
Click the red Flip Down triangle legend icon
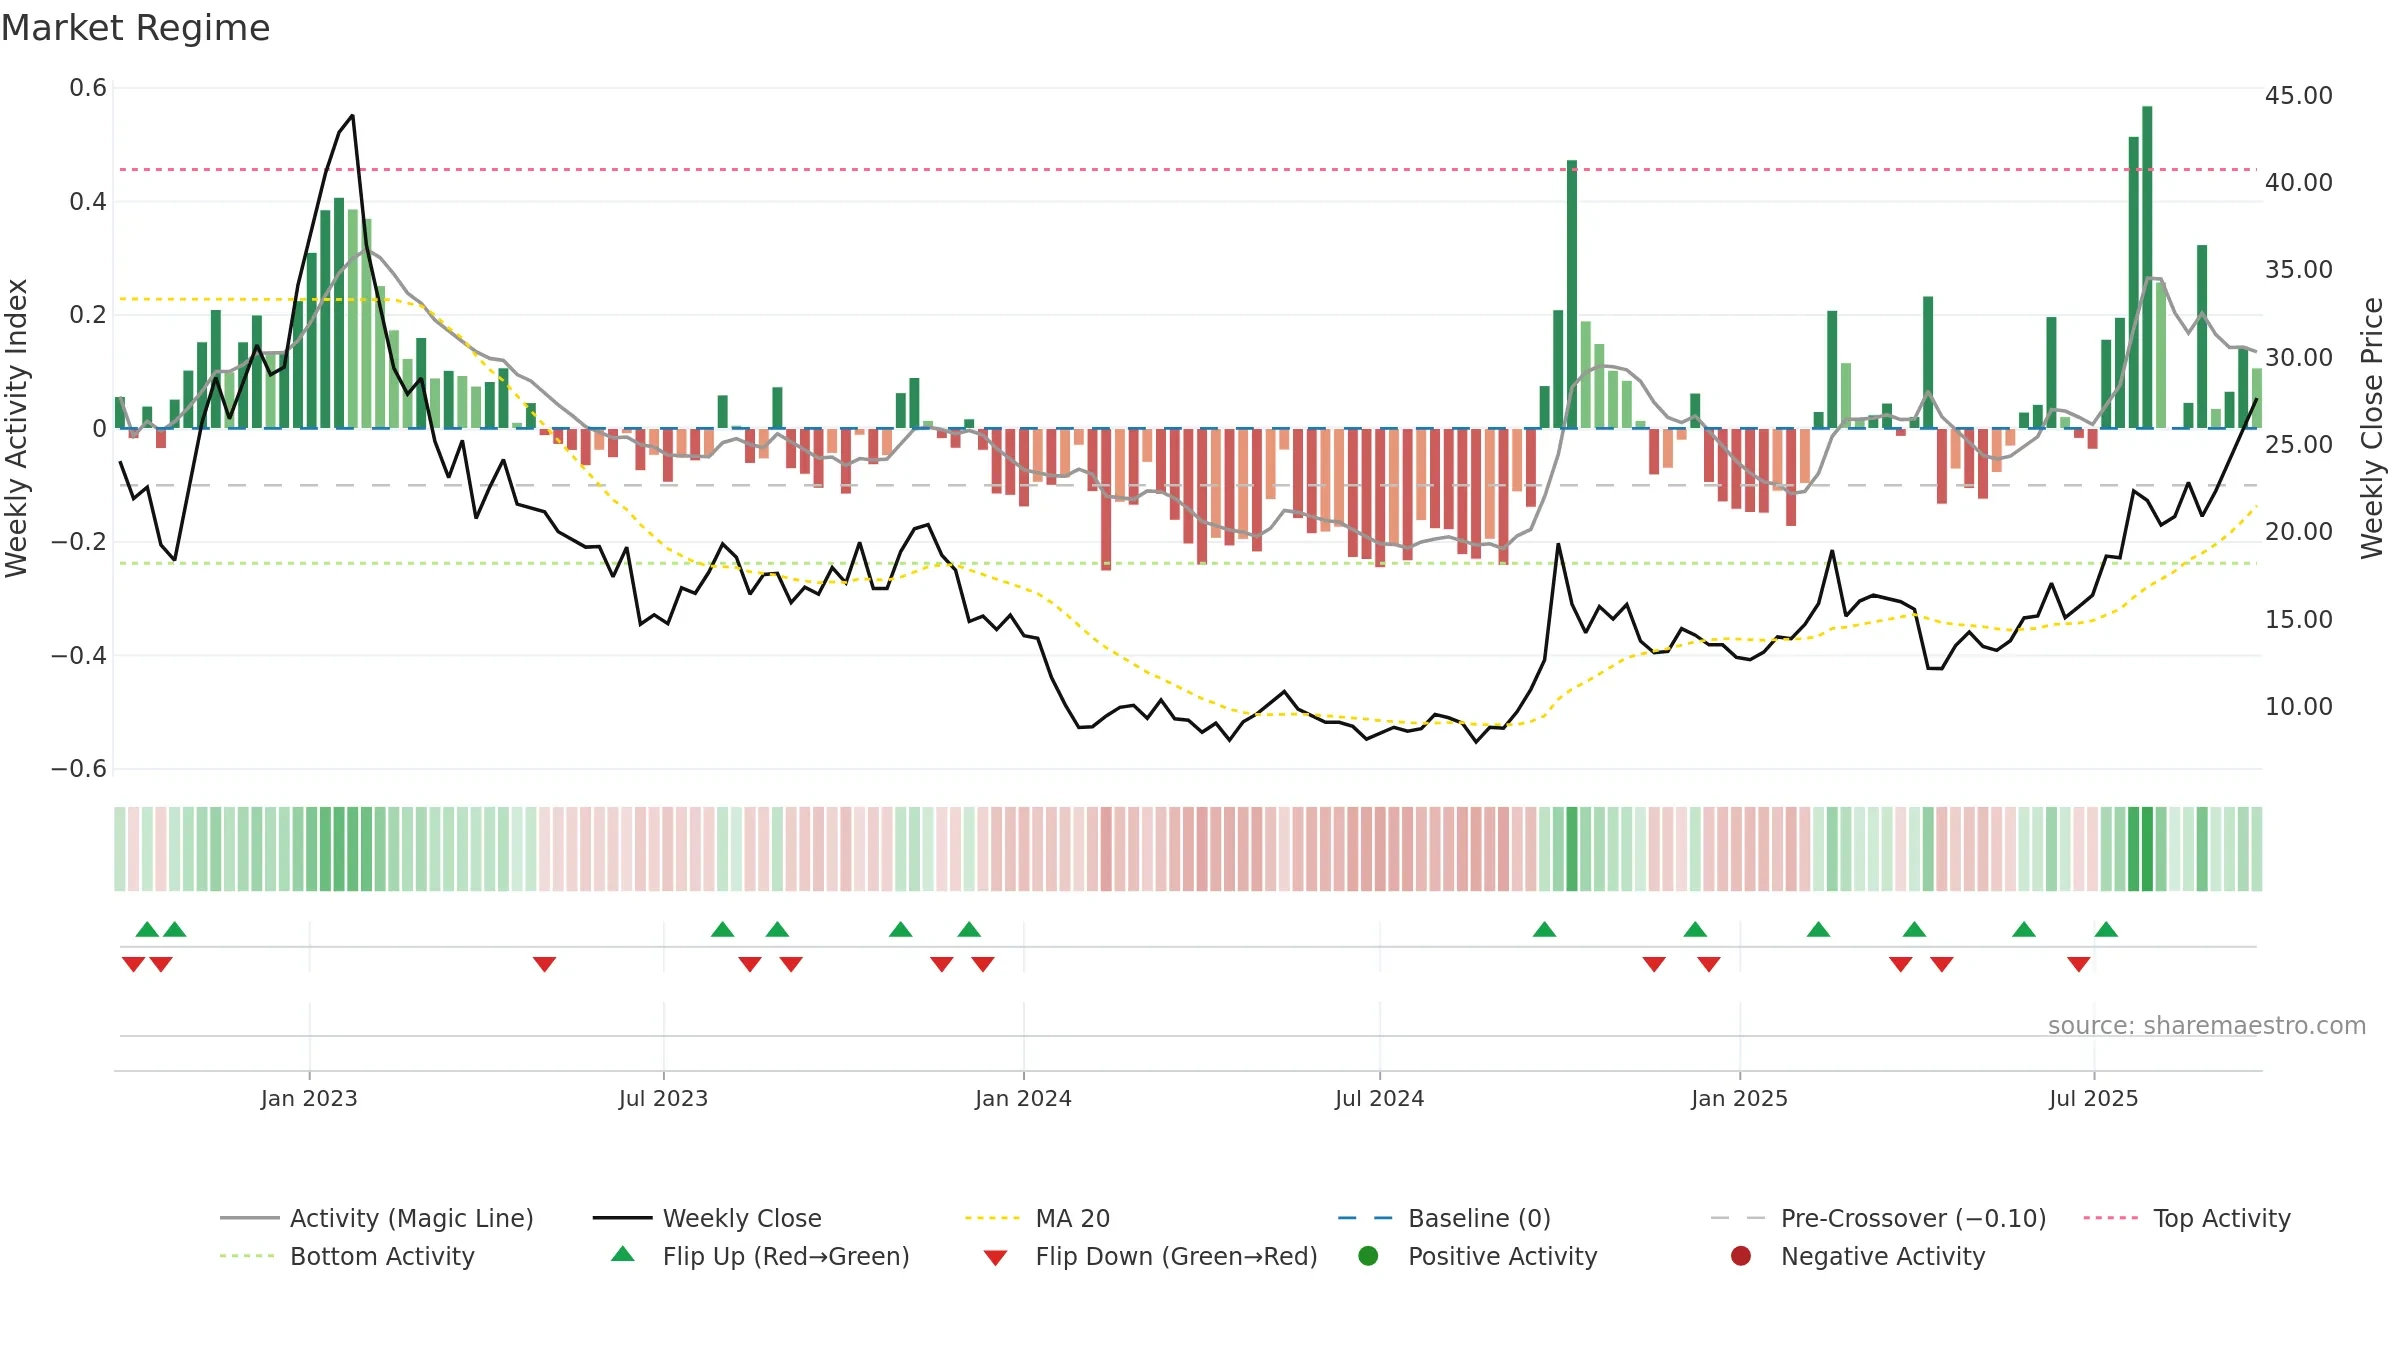pyautogui.click(x=995, y=1258)
